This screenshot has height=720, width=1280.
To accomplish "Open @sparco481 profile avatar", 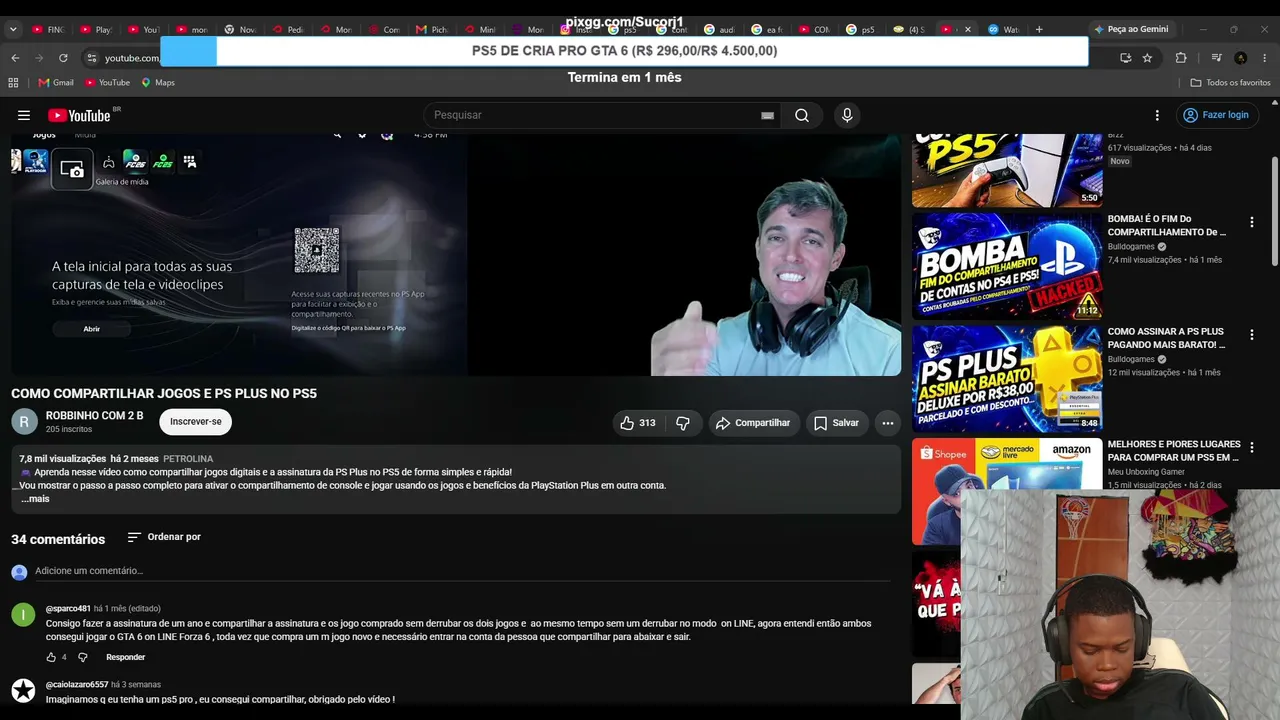I will point(23,614).
